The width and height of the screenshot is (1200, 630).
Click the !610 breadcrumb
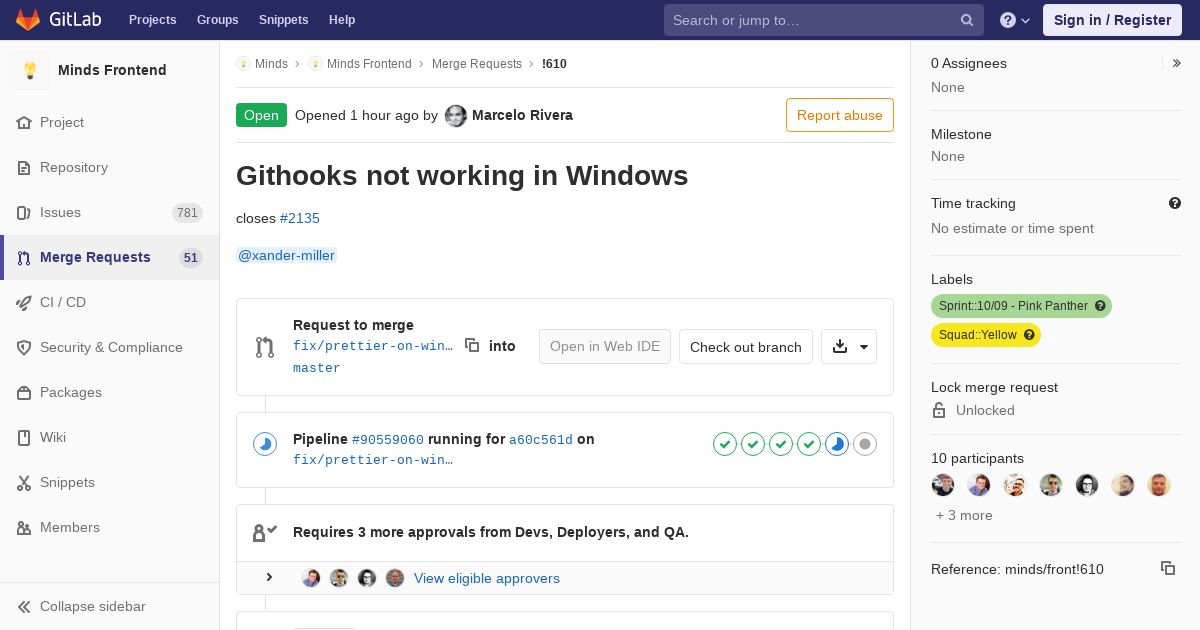pos(554,63)
